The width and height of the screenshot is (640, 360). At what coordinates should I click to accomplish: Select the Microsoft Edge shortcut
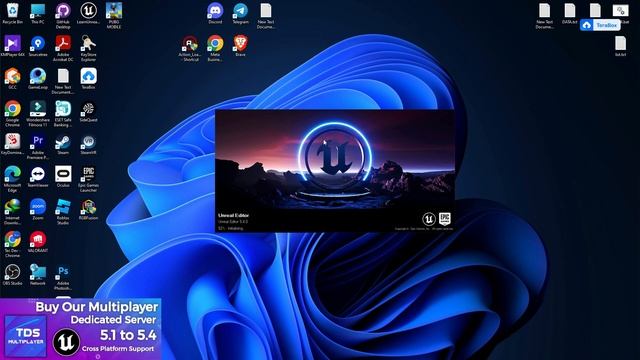pyautogui.click(x=13, y=179)
